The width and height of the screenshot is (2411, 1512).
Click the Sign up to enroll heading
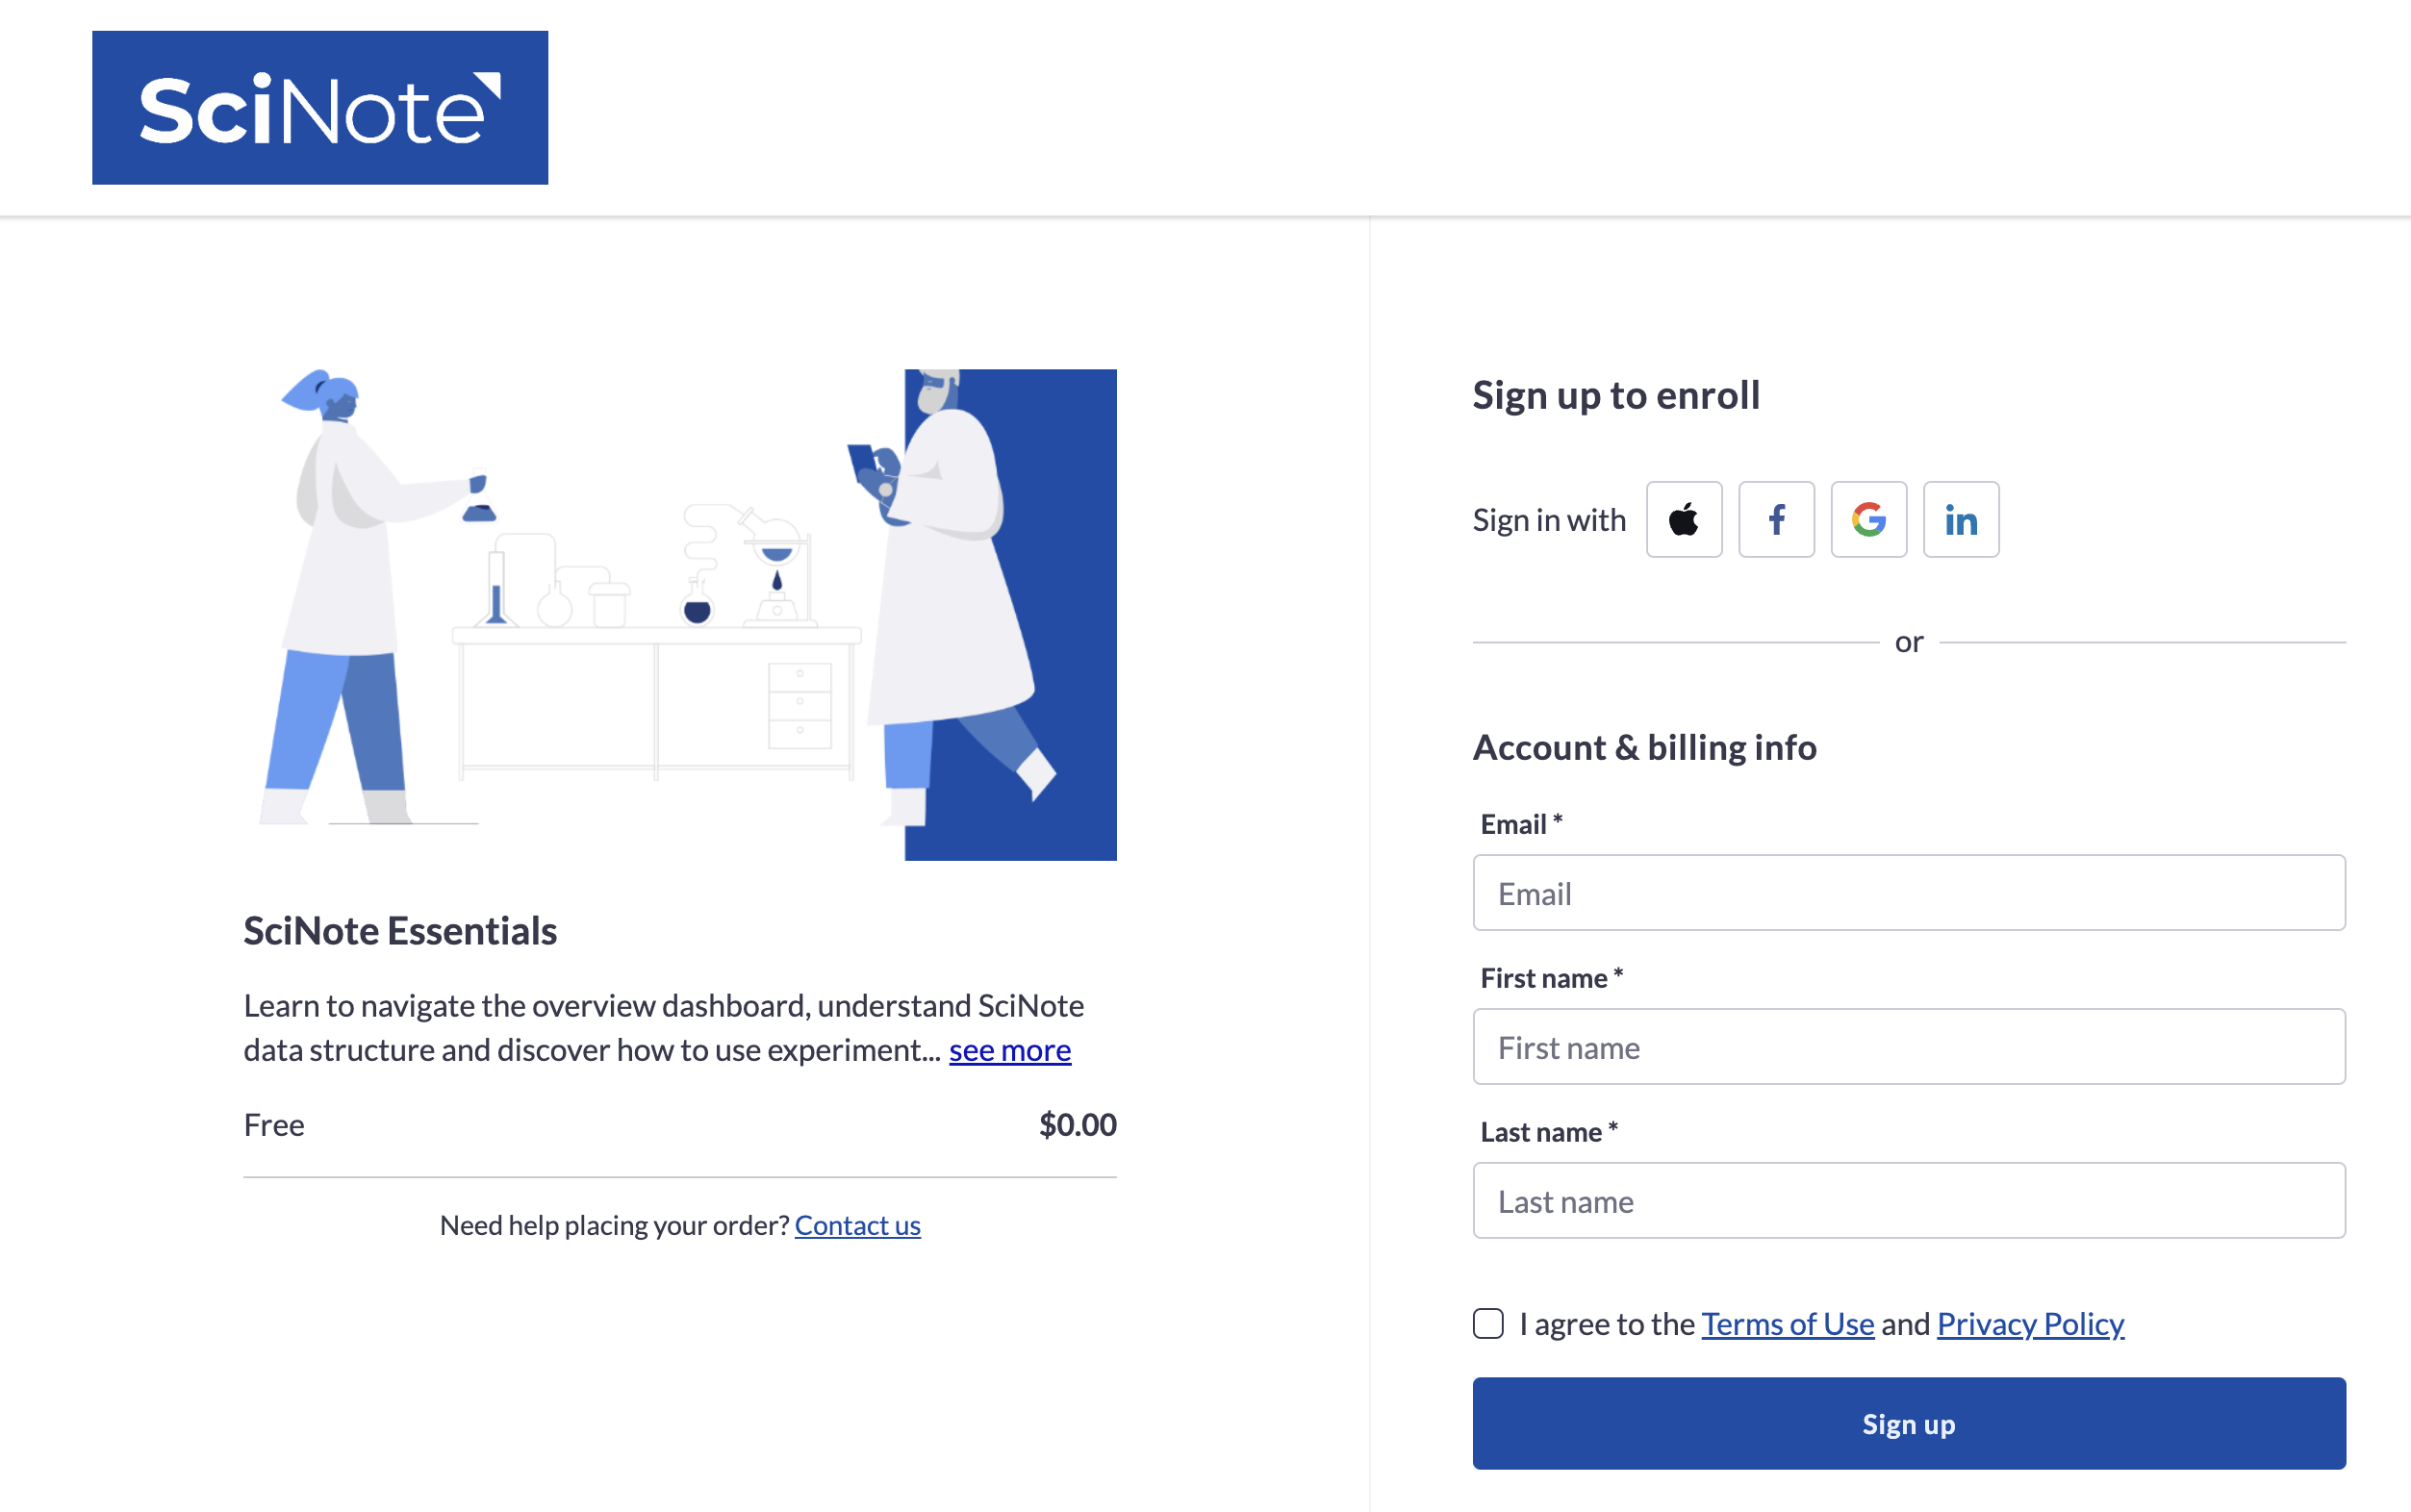(1616, 395)
